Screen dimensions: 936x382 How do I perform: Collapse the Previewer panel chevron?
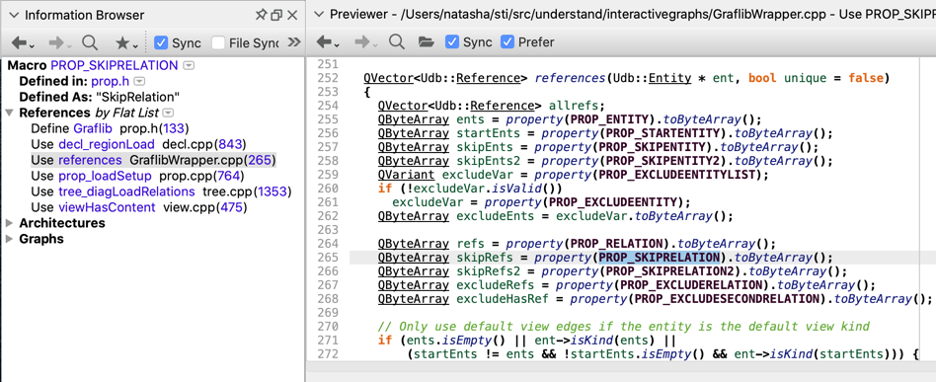pos(319,15)
